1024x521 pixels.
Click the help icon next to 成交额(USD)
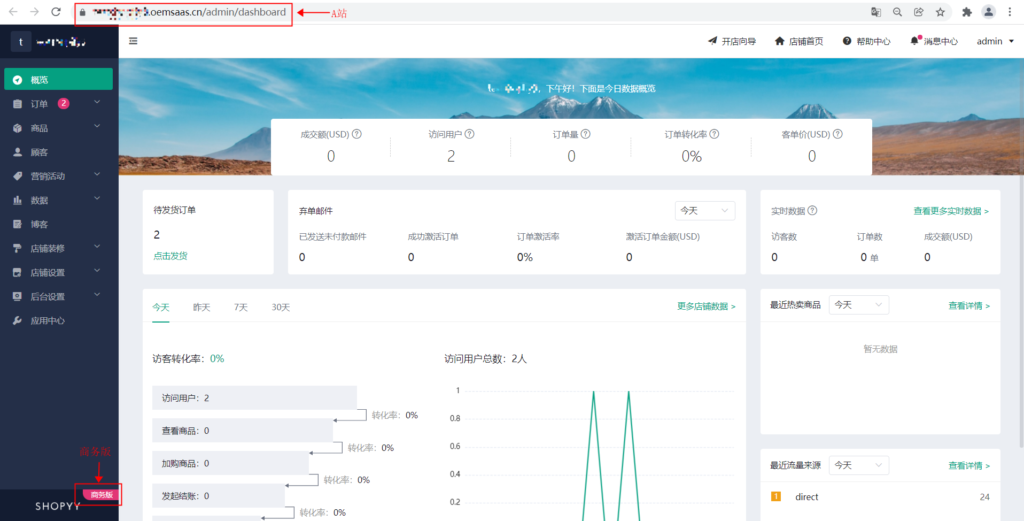(357, 134)
